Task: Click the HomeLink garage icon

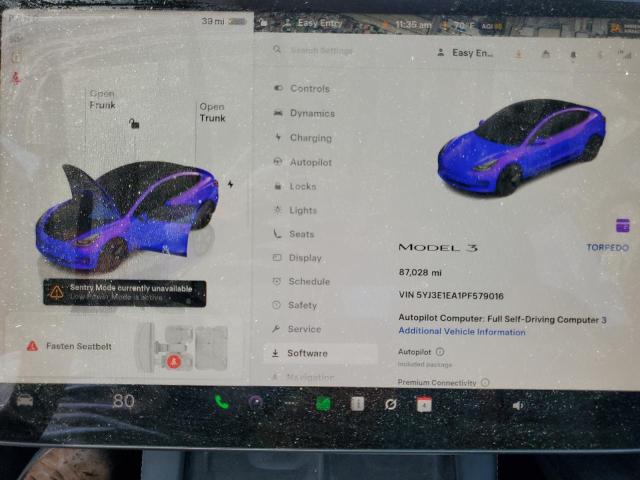Action: [x=546, y=54]
